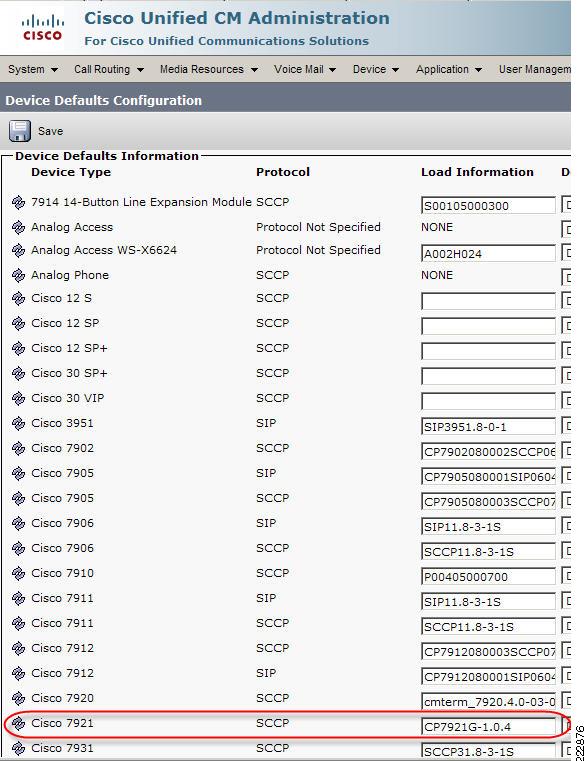Click the Cisco 7906 SIP load field
This screenshot has width=584, height=761.
[488, 527]
